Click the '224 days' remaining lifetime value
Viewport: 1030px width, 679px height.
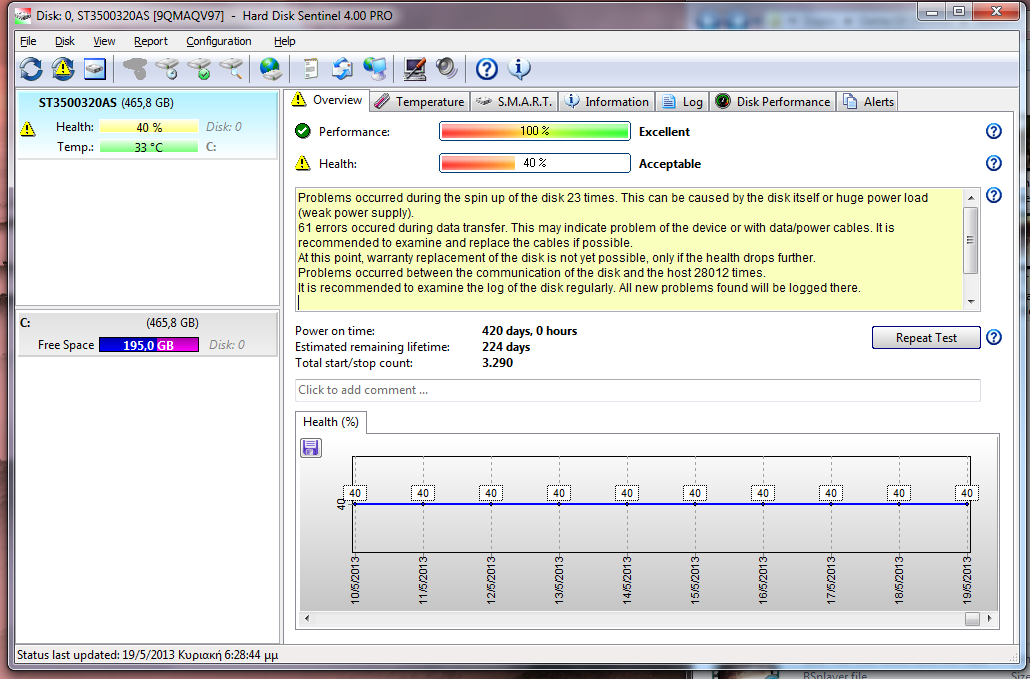pos(506,347)
